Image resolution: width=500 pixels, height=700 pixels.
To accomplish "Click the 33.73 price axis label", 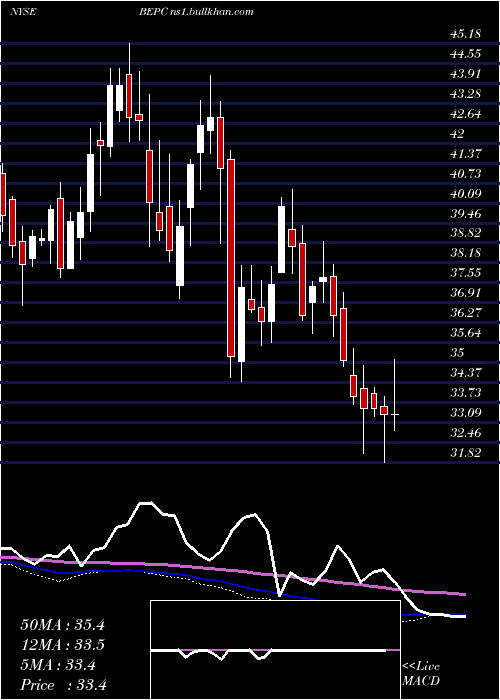I will click(x=466, y=393).
